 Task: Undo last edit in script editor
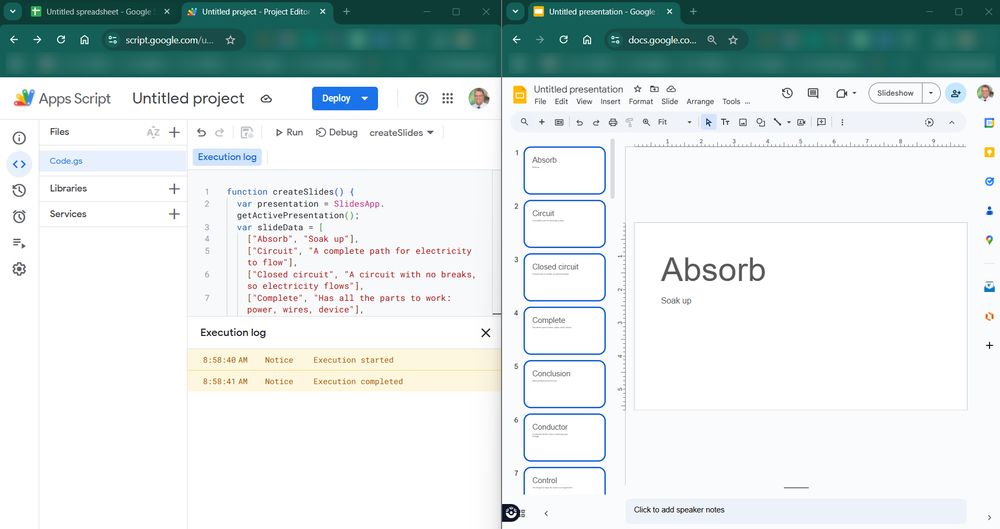[202, 132]
